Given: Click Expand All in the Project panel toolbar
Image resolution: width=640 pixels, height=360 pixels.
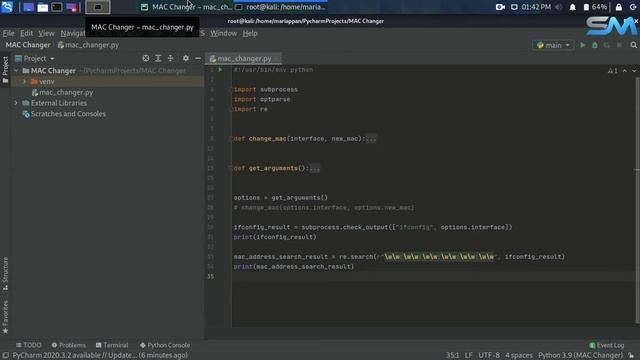Looking at the screenshot, I should [x=158, y=58].
